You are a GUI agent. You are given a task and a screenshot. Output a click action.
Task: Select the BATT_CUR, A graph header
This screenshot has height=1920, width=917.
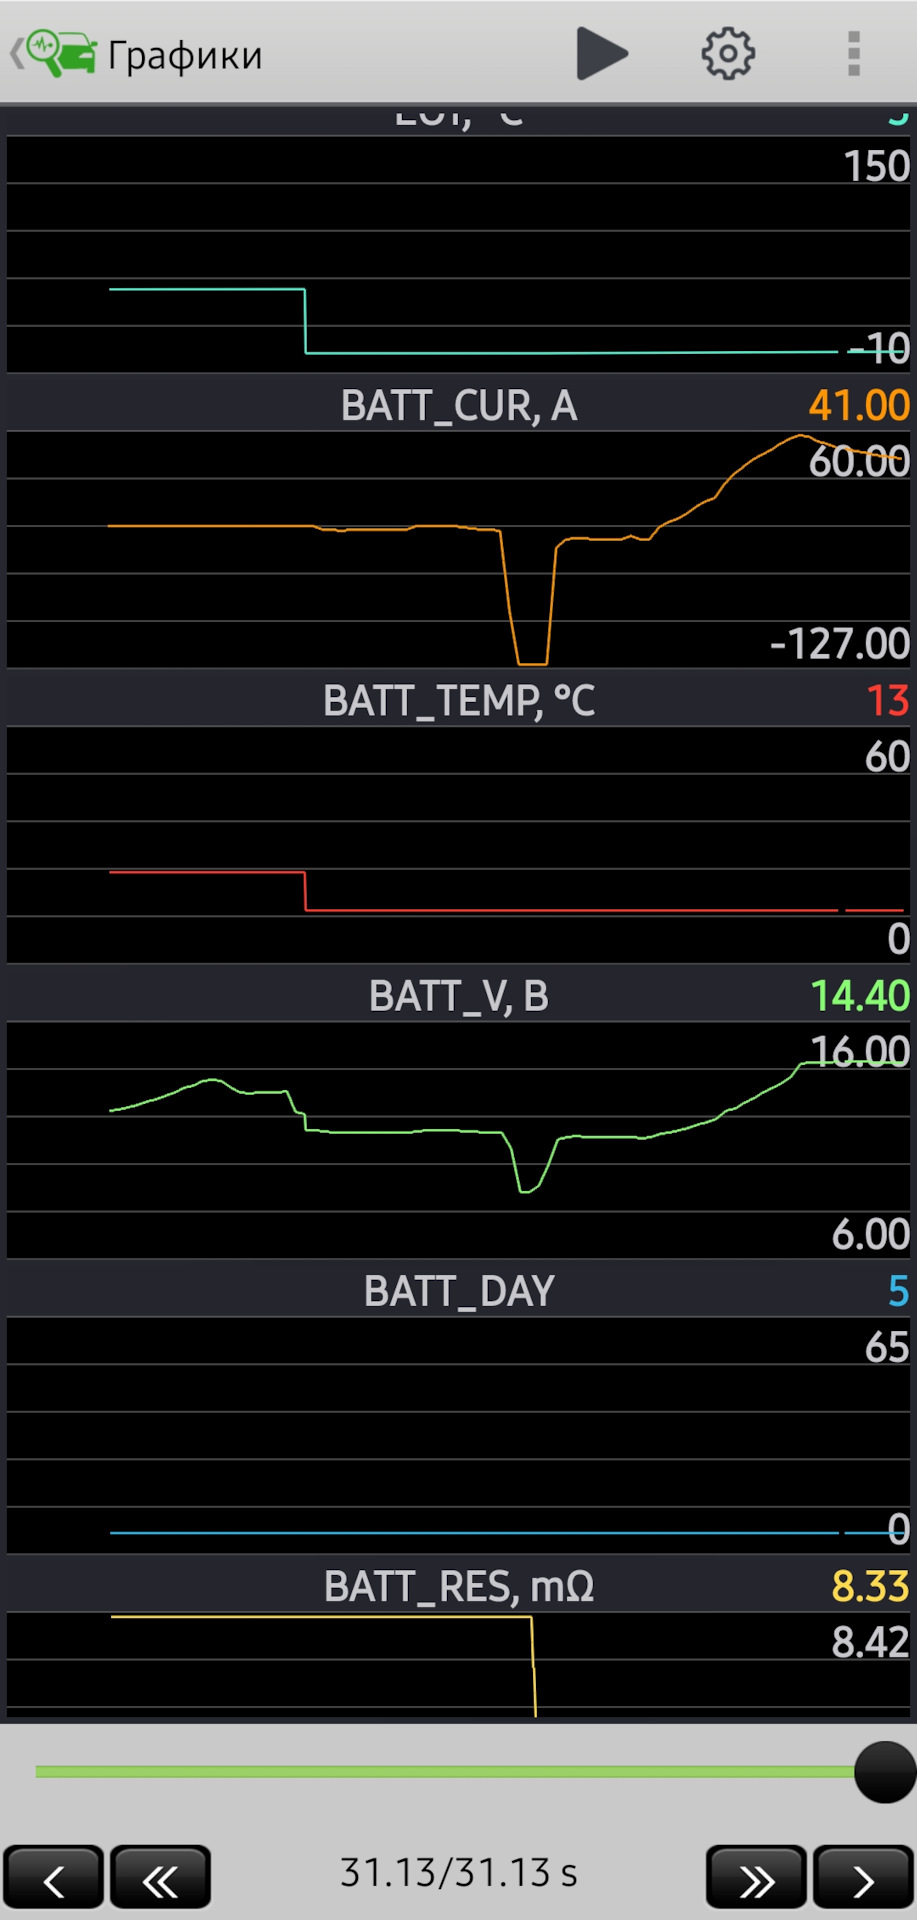(x=458, y=406)
